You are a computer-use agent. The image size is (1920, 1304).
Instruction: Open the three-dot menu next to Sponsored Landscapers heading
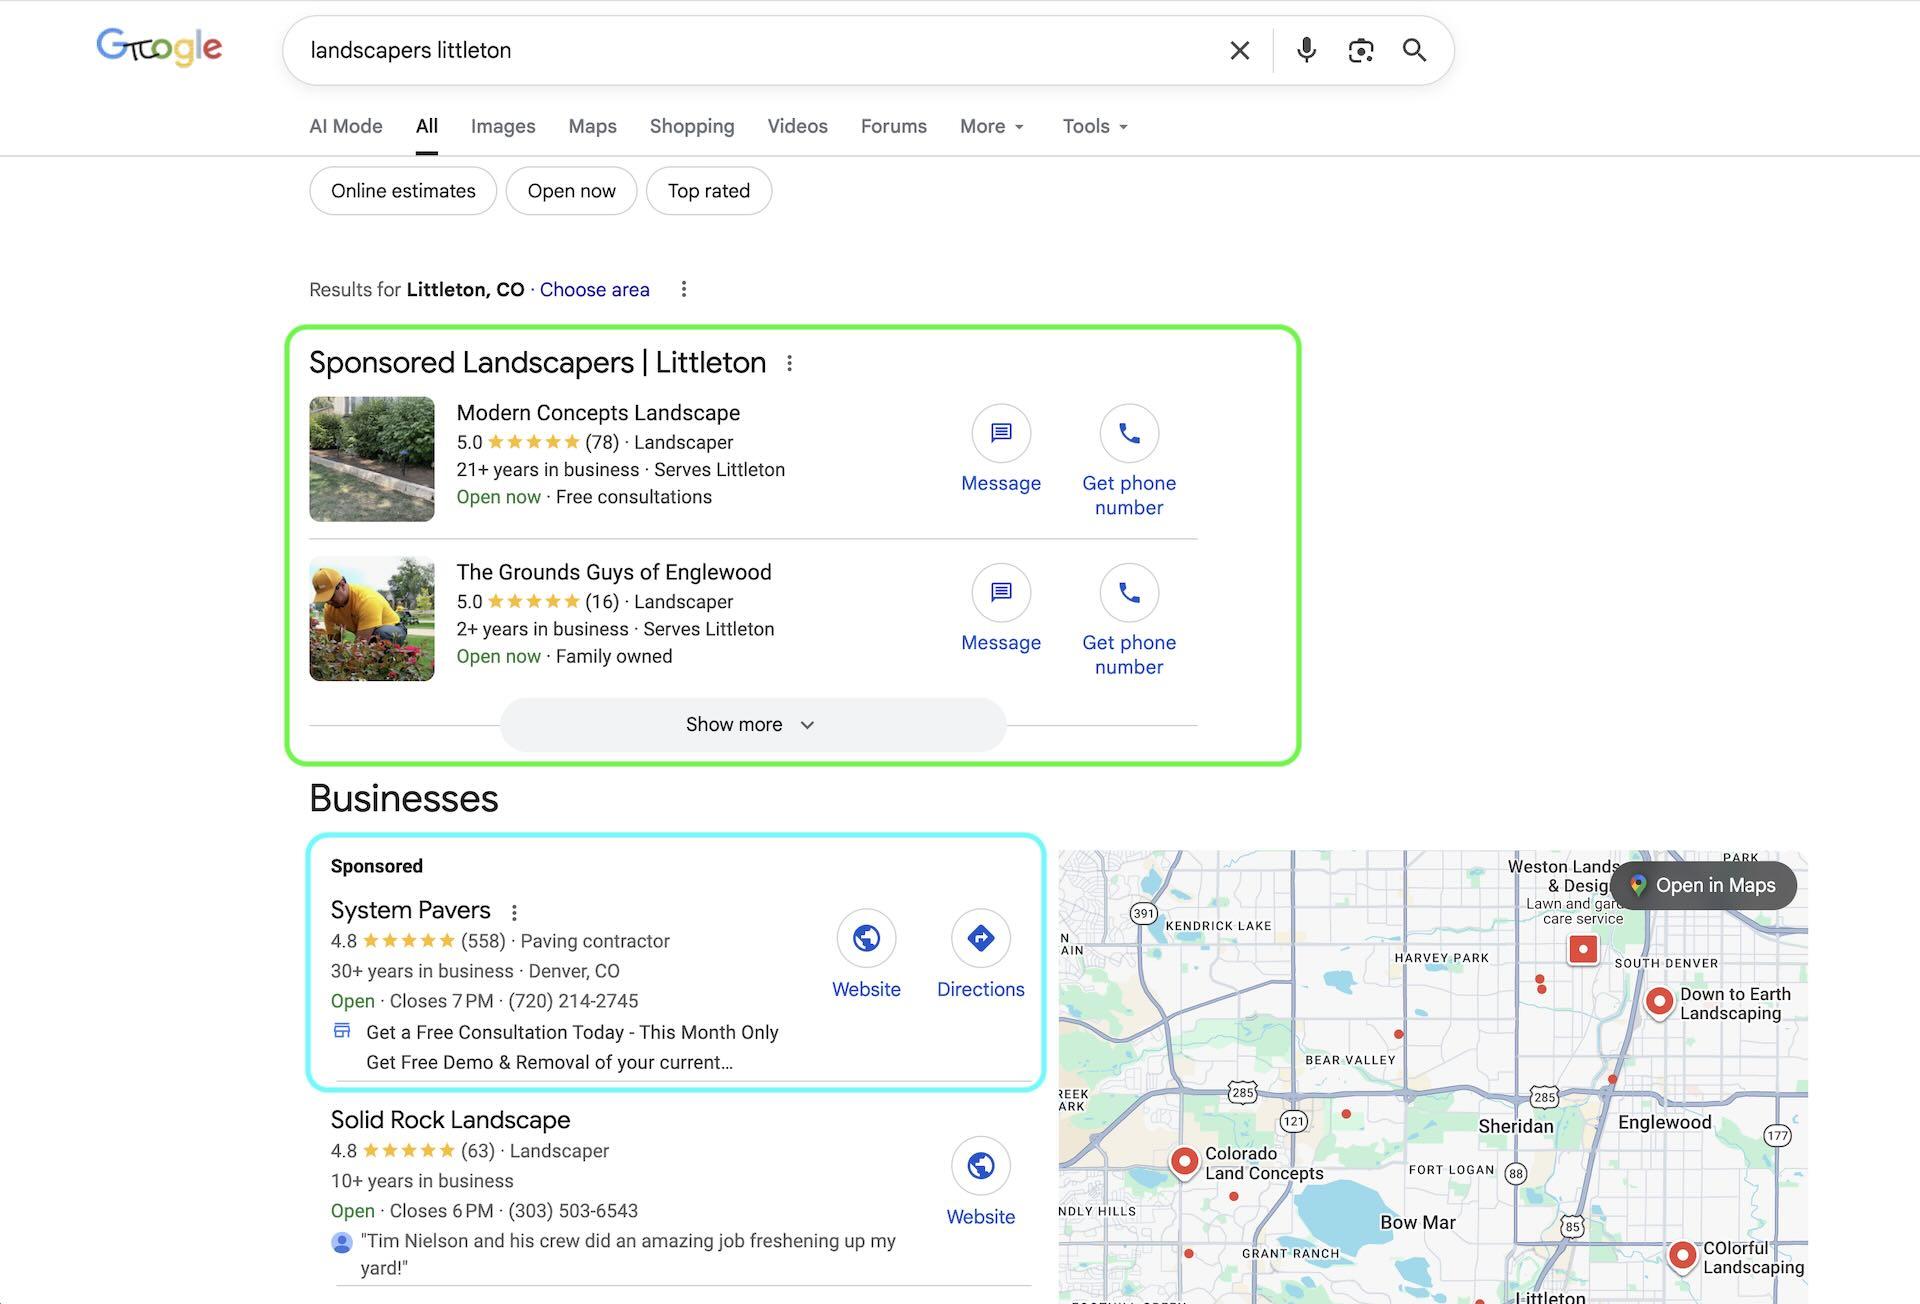[x=789, y=363]
